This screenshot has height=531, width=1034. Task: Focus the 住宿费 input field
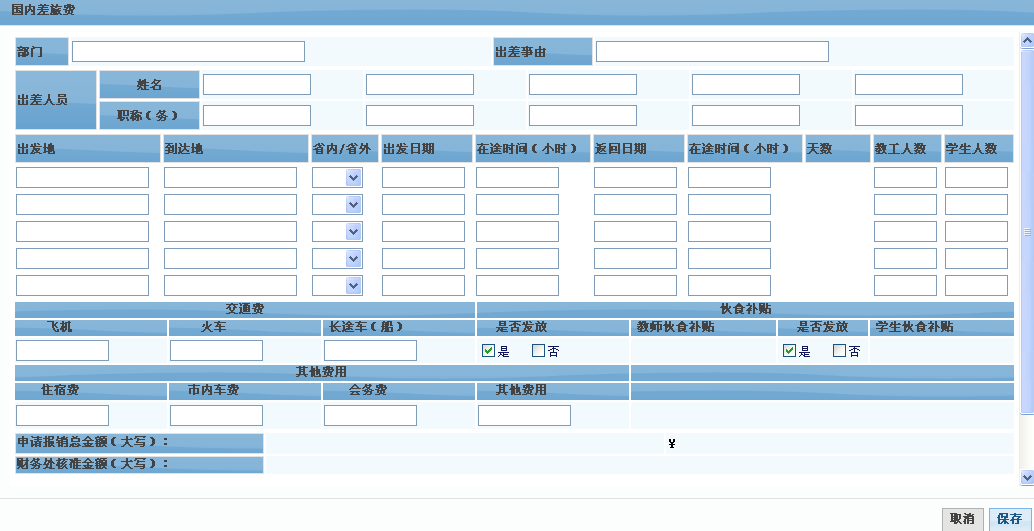pyautogui.click(x=62, y=416)
